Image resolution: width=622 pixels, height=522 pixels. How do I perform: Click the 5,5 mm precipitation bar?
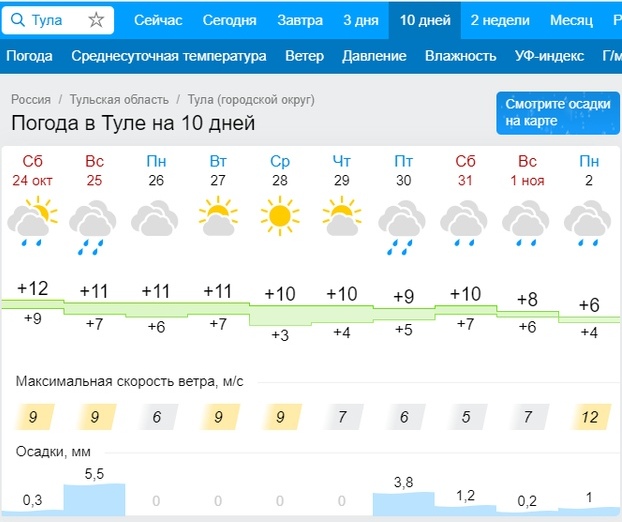coord(94,497)
